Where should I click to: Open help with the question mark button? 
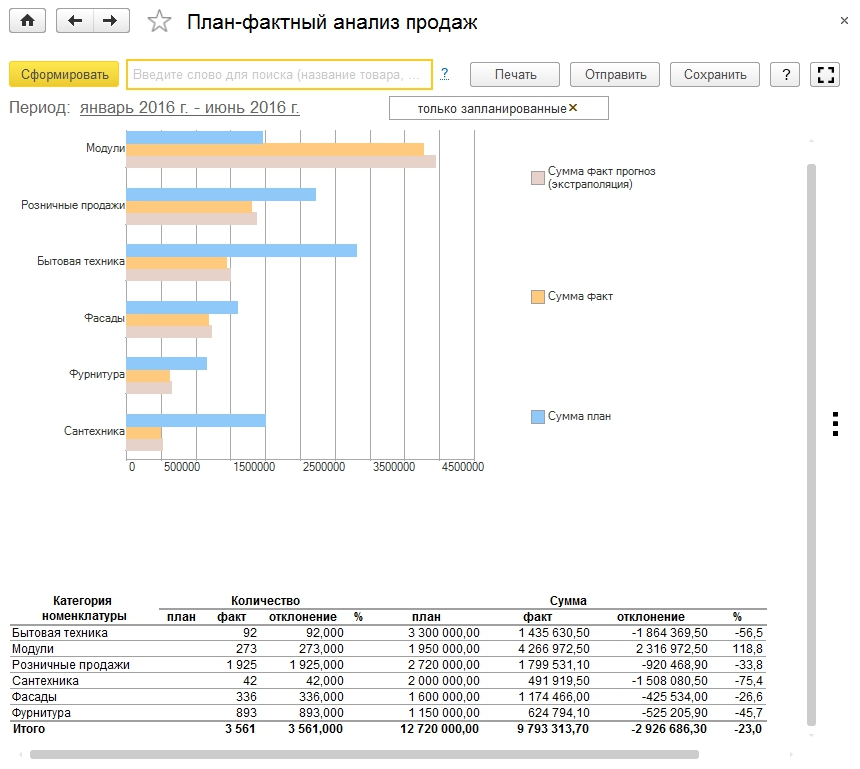click(786, 74)
